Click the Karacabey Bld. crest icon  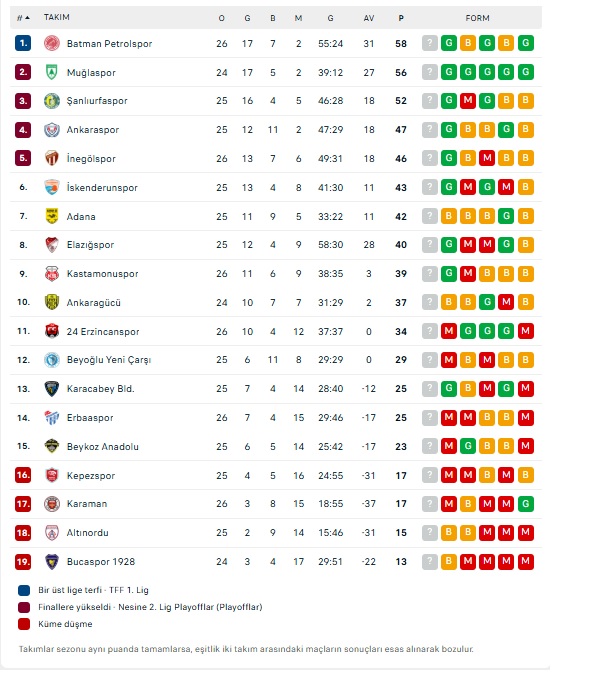(x=52, y=389)
